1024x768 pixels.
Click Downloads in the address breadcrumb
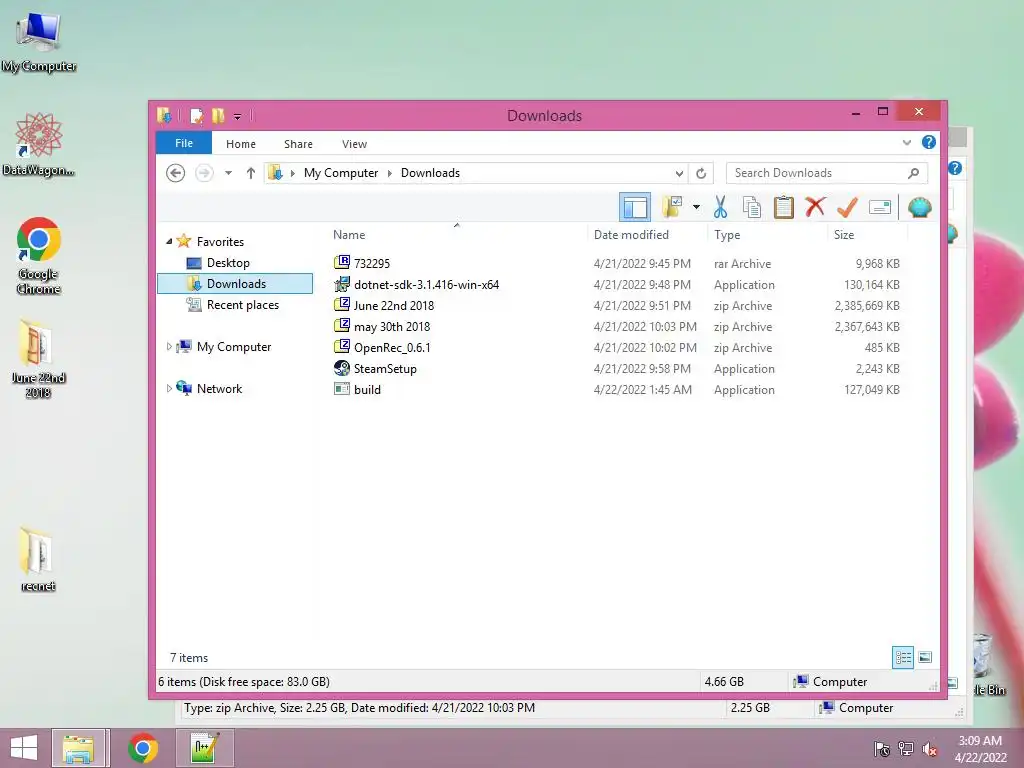click(430, 173)
